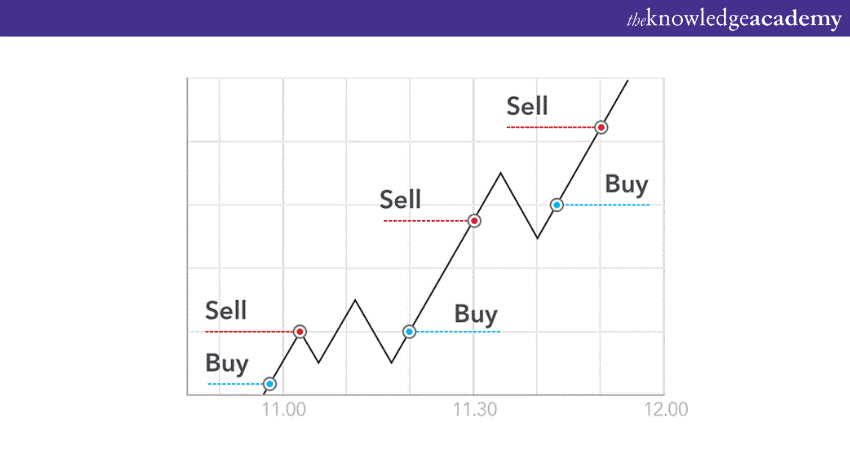
Task: Click the bottom-left Buy text label
Action: pyautogui.click(x=226, y=363)
